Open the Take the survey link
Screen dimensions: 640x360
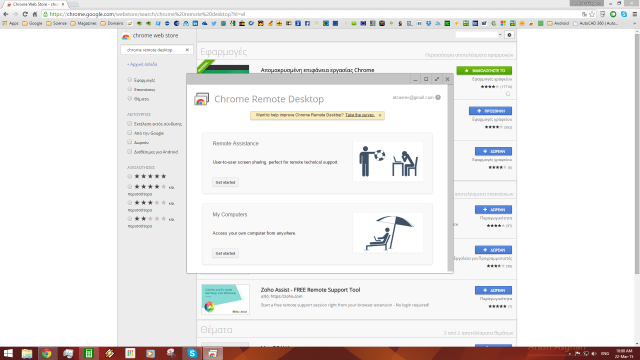360,115
